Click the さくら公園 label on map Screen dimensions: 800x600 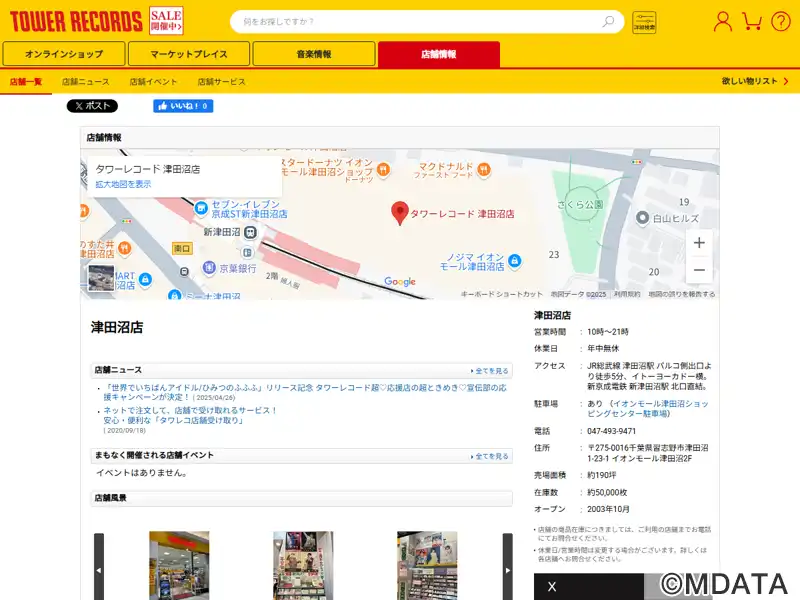point(580,205)
